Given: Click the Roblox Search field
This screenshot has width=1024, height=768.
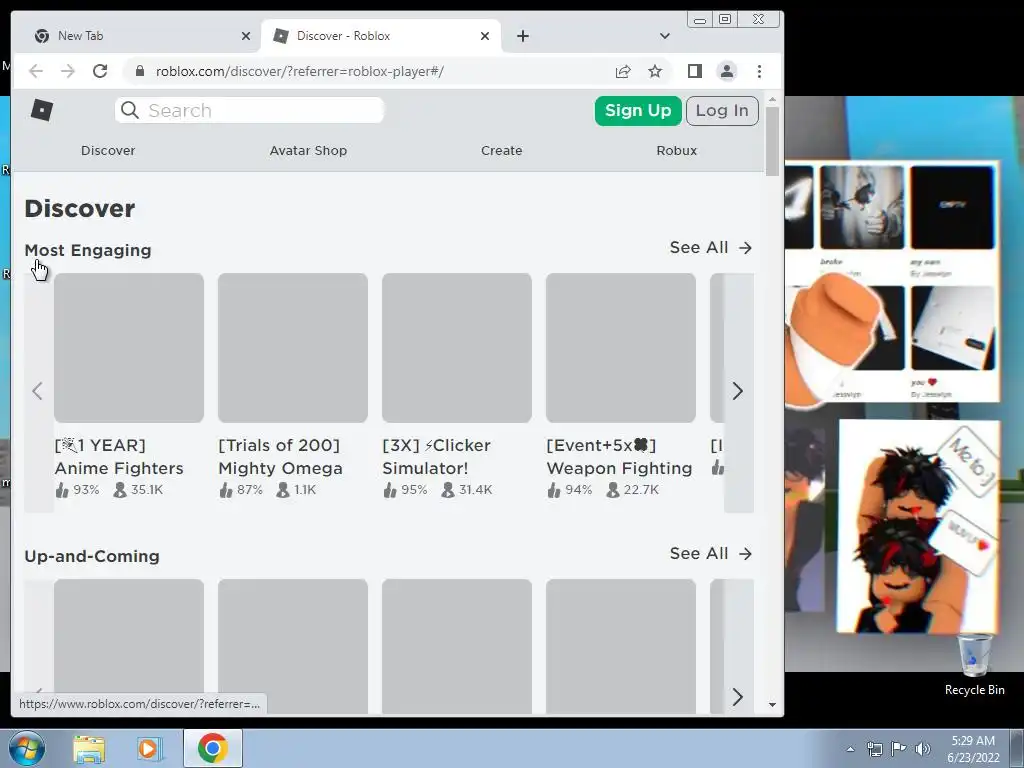Looking at the screenshot, I should [x=249, y=110].
